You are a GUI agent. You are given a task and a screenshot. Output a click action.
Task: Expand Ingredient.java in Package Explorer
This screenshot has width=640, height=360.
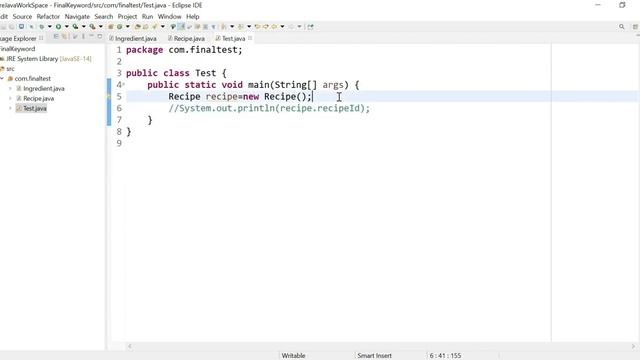tap(10, 88)
